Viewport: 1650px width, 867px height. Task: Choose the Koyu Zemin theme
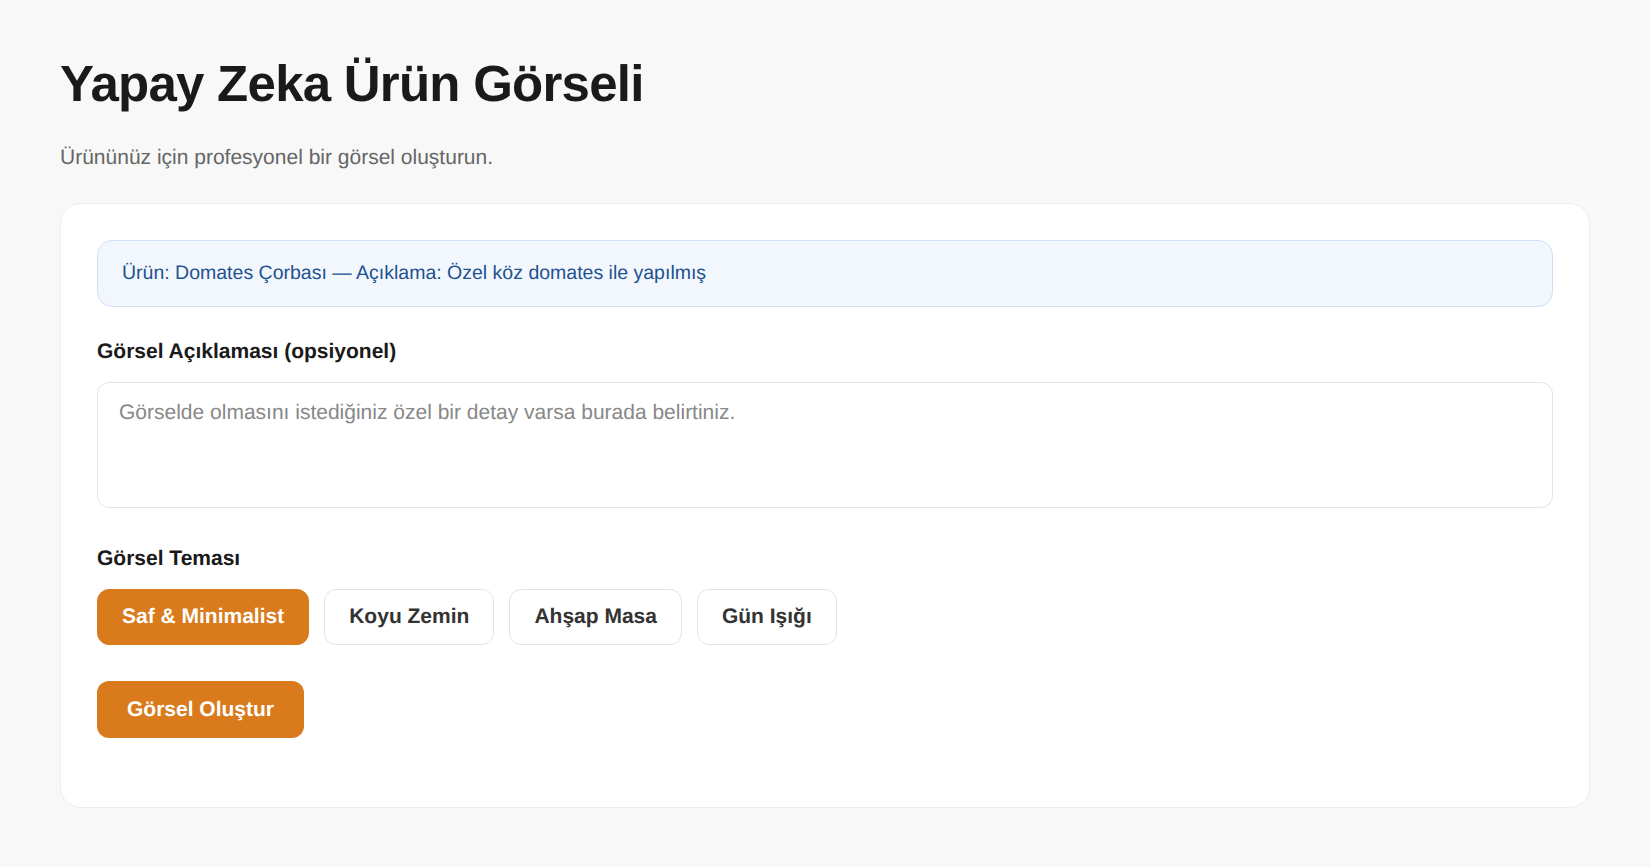tap(409, 617)
